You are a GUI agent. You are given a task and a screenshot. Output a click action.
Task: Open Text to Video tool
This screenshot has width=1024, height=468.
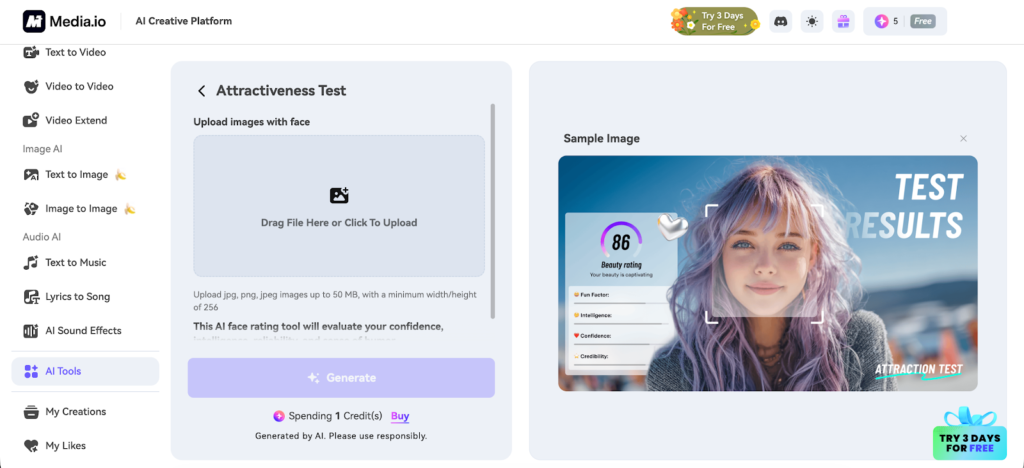point(75,52)
